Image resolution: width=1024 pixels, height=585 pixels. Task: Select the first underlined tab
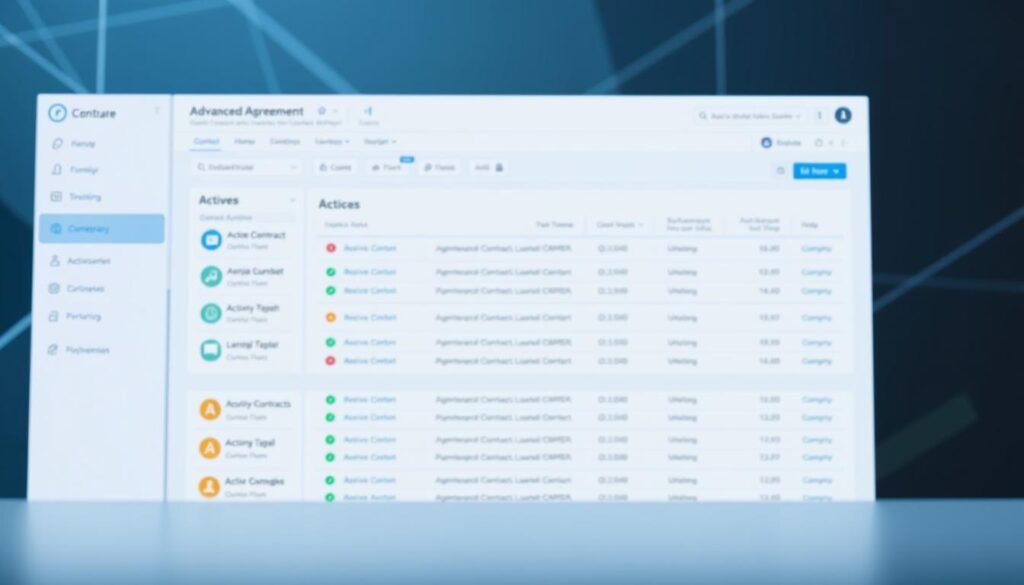pos(206,142)
